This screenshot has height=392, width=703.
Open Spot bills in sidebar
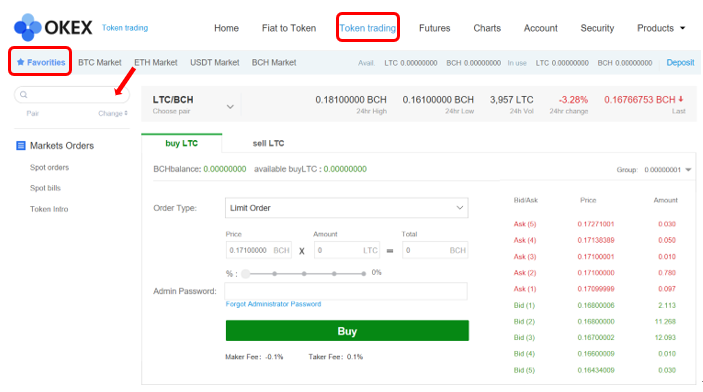pyautogui.click(x=45, y=188)
